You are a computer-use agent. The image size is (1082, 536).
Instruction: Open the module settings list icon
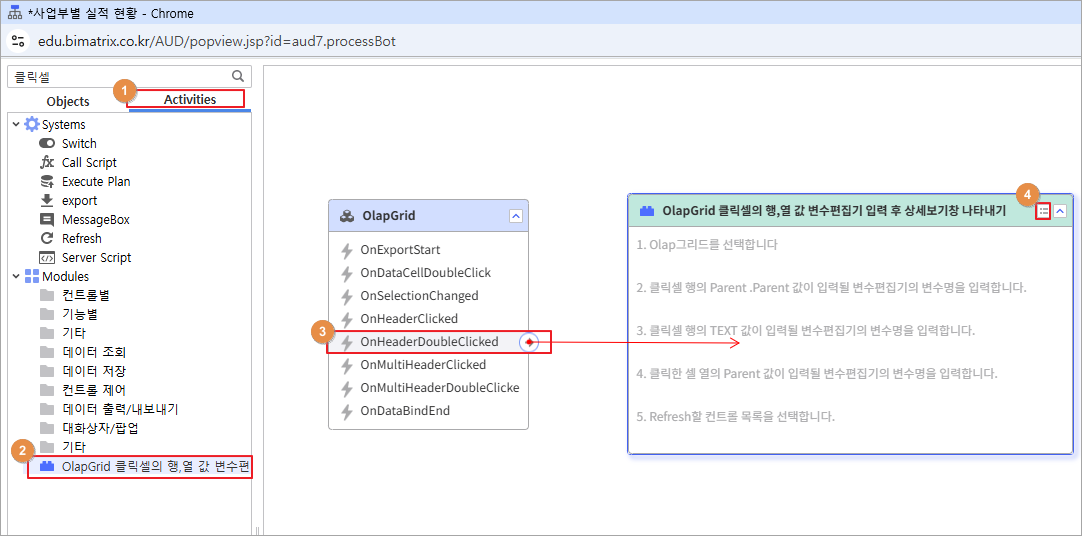(x=1044, y=211)
